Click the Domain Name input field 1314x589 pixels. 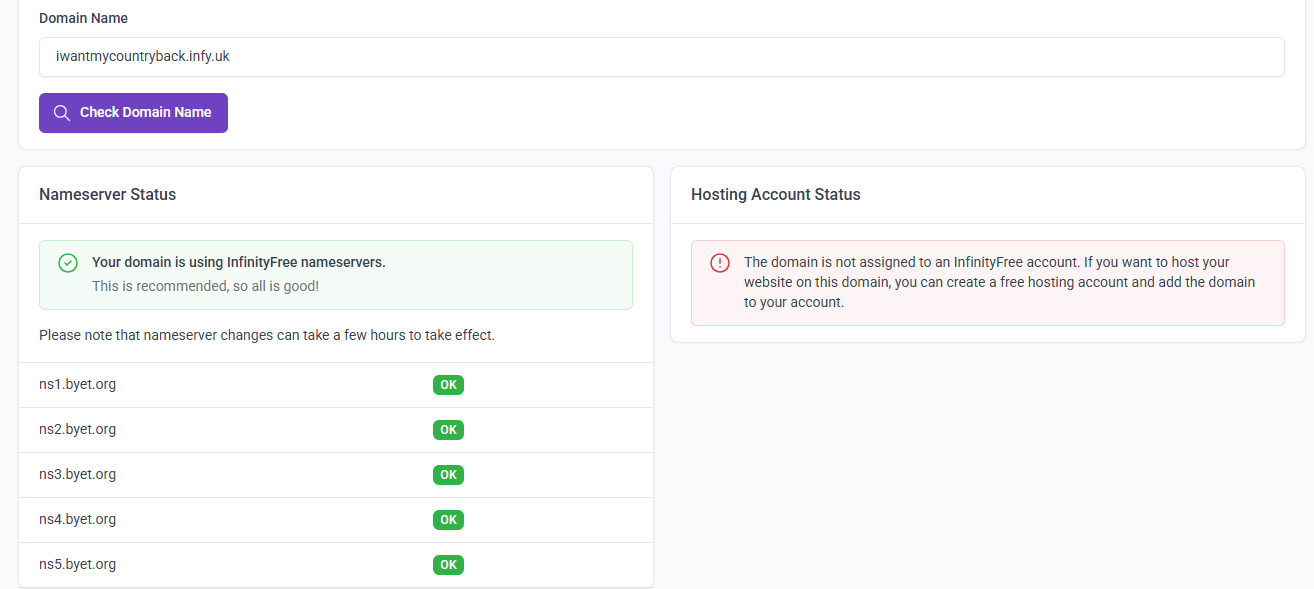[x=660, y=57]
